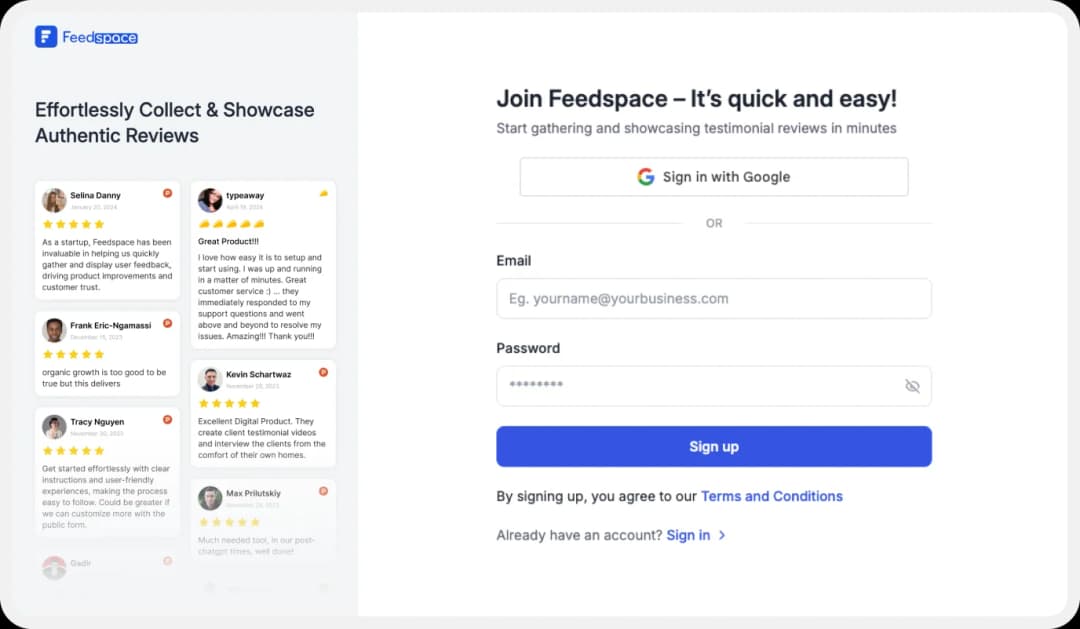Click the Product Hunt badge on Frank Eric-Ngamassi's review
The width and height of the screenshot is (1080, 629).
click(x=167, y=323)
